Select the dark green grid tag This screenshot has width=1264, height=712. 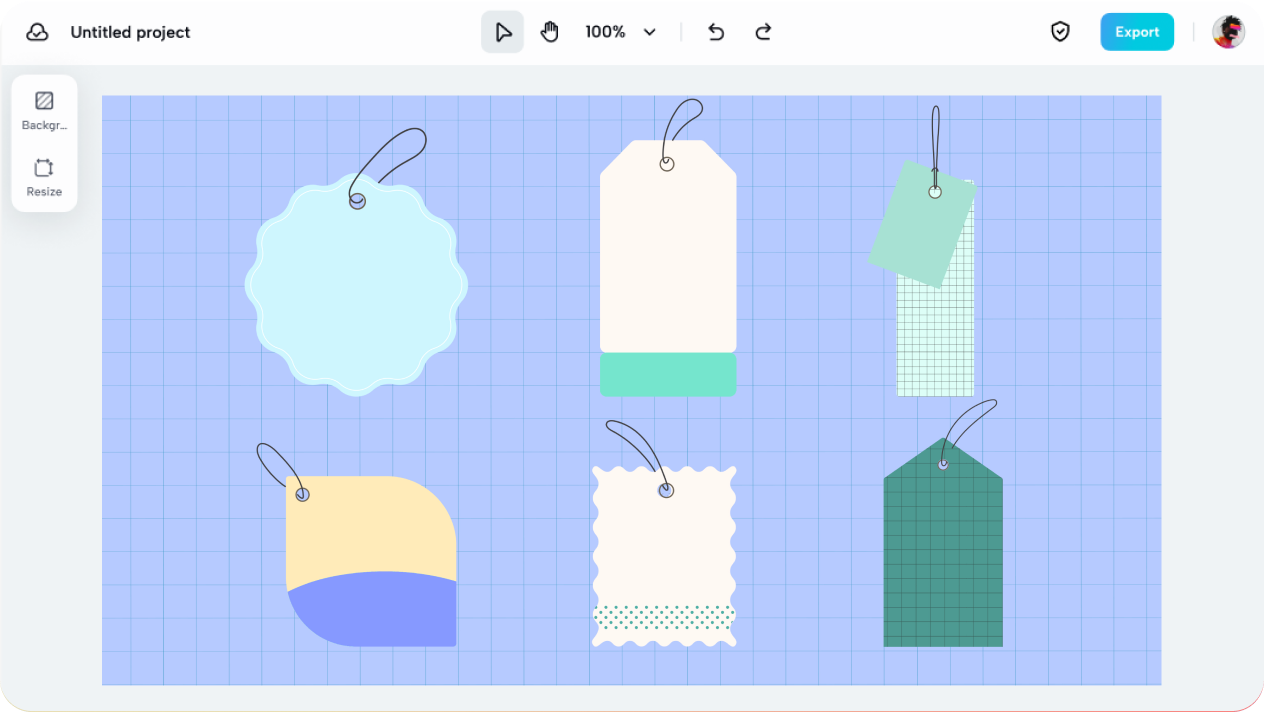point(943,542)
